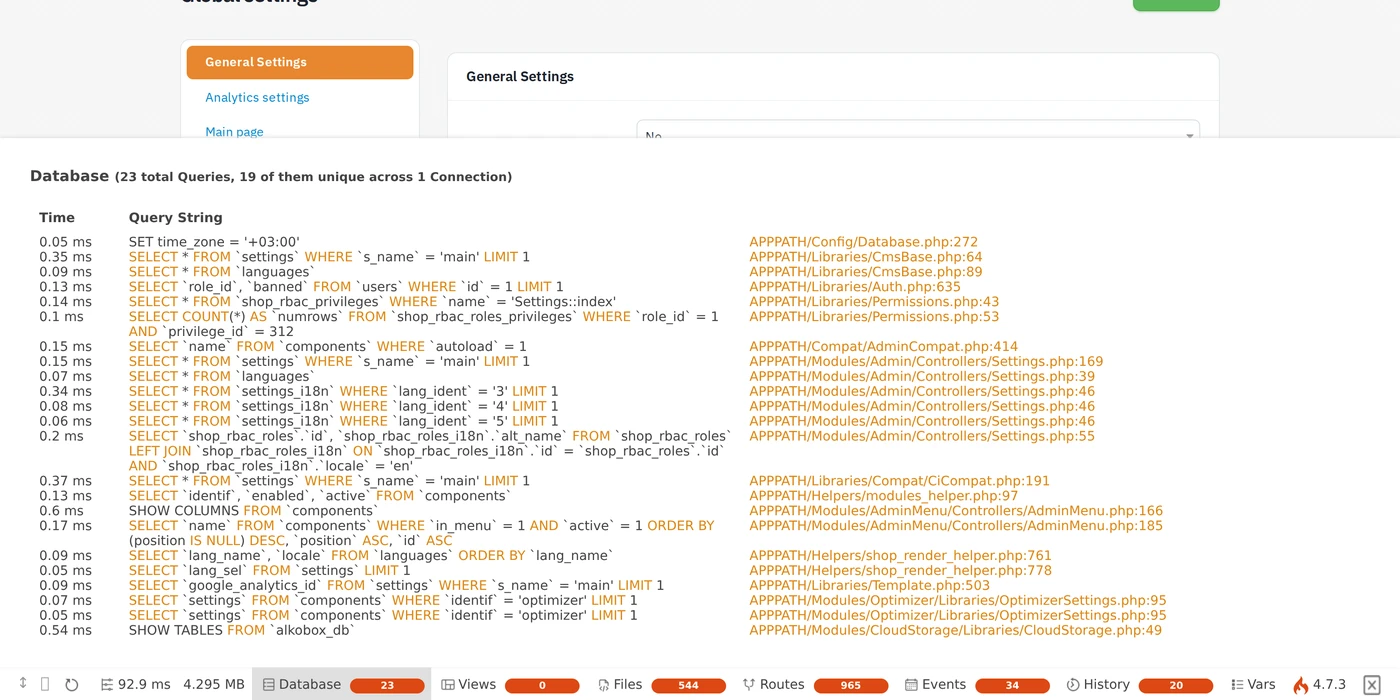Click the theme toggle icon beside reload
The height and width of the screenshot is (700, 1400).
point(45,684)
